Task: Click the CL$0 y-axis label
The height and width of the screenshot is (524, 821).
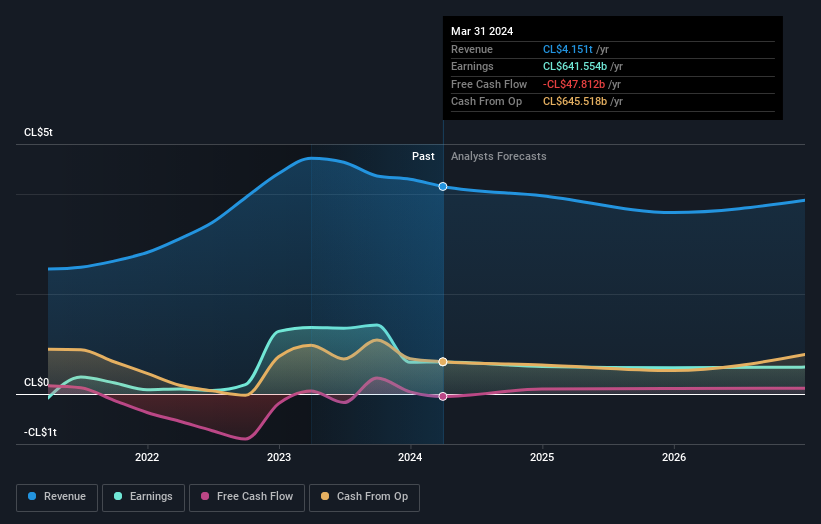Action: (x=36, y=382)
